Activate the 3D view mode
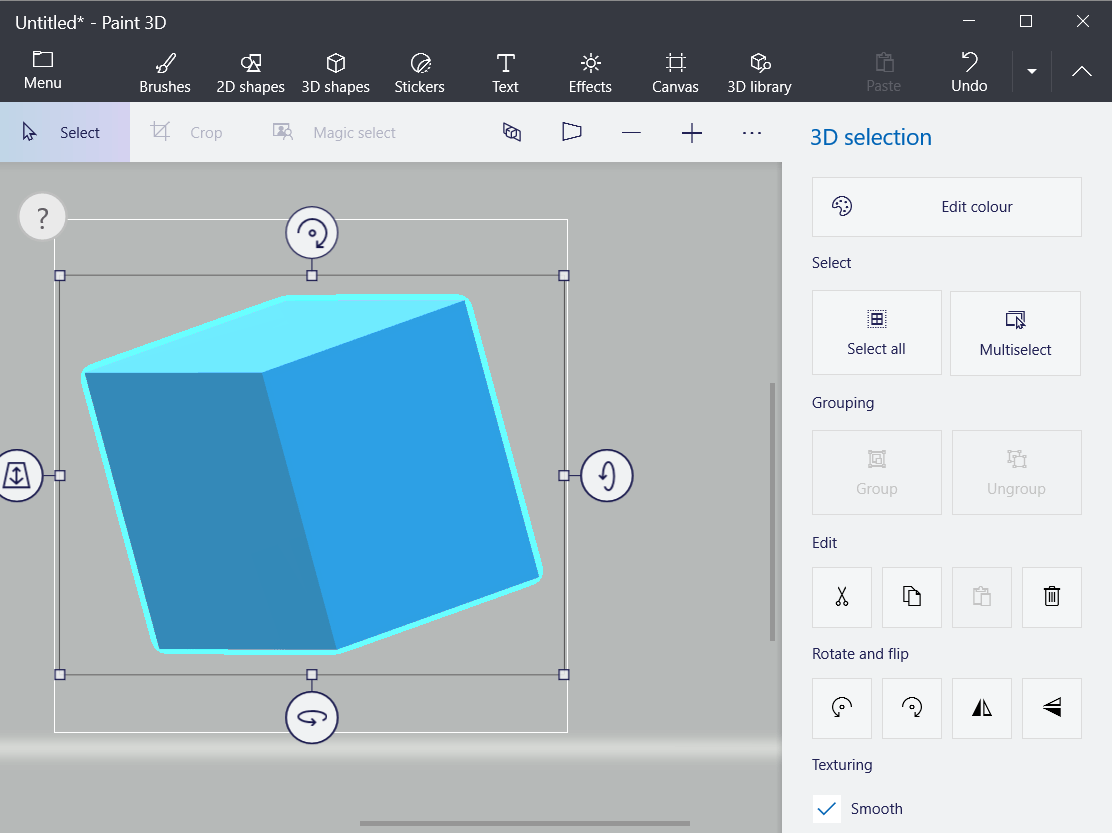The image size is (1112, 833). (x=512, y=131)
